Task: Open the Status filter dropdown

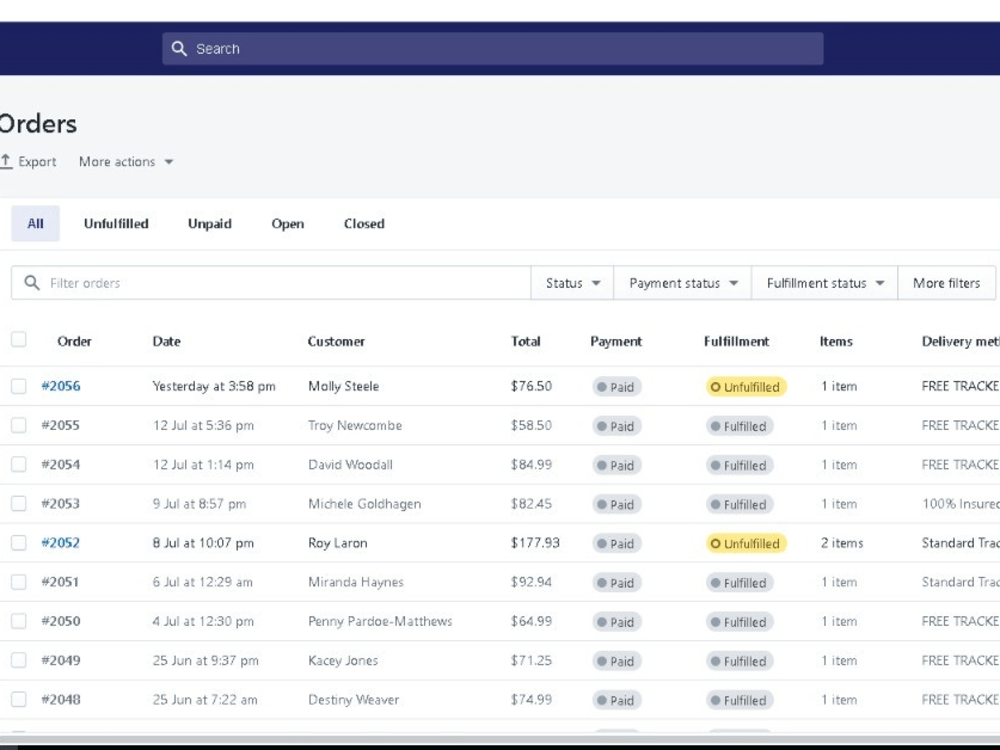Action: pyautogui.click(x=572, y=283)
